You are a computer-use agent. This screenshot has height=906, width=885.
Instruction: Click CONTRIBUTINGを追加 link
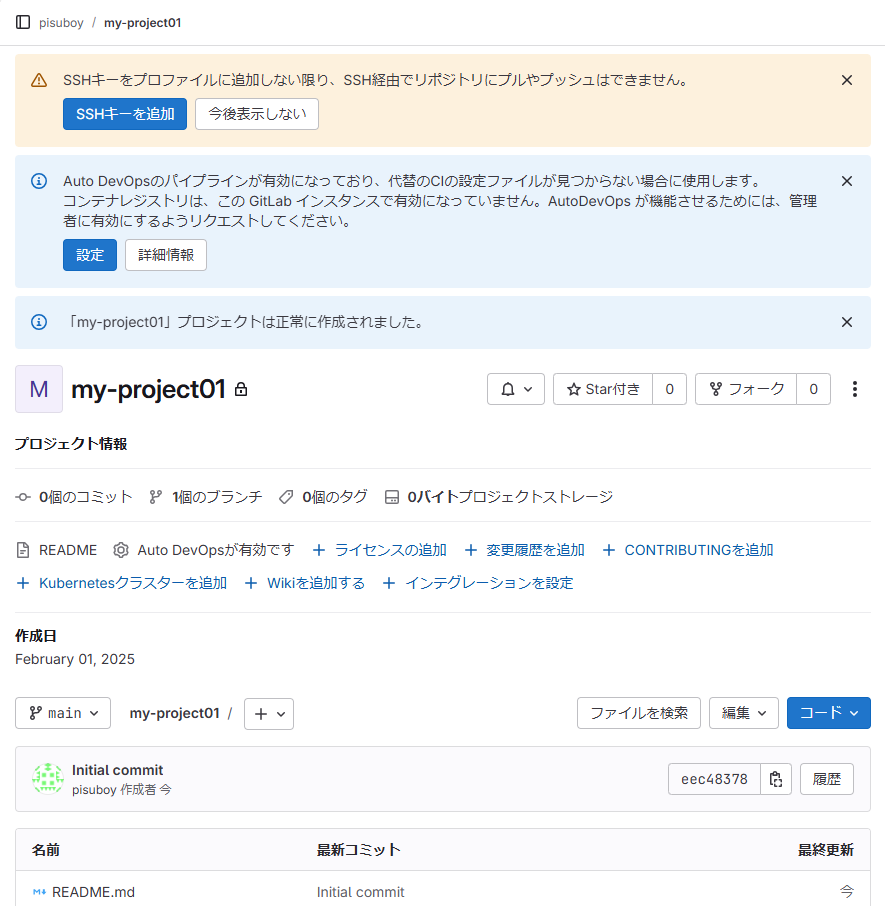click(687, 550)
